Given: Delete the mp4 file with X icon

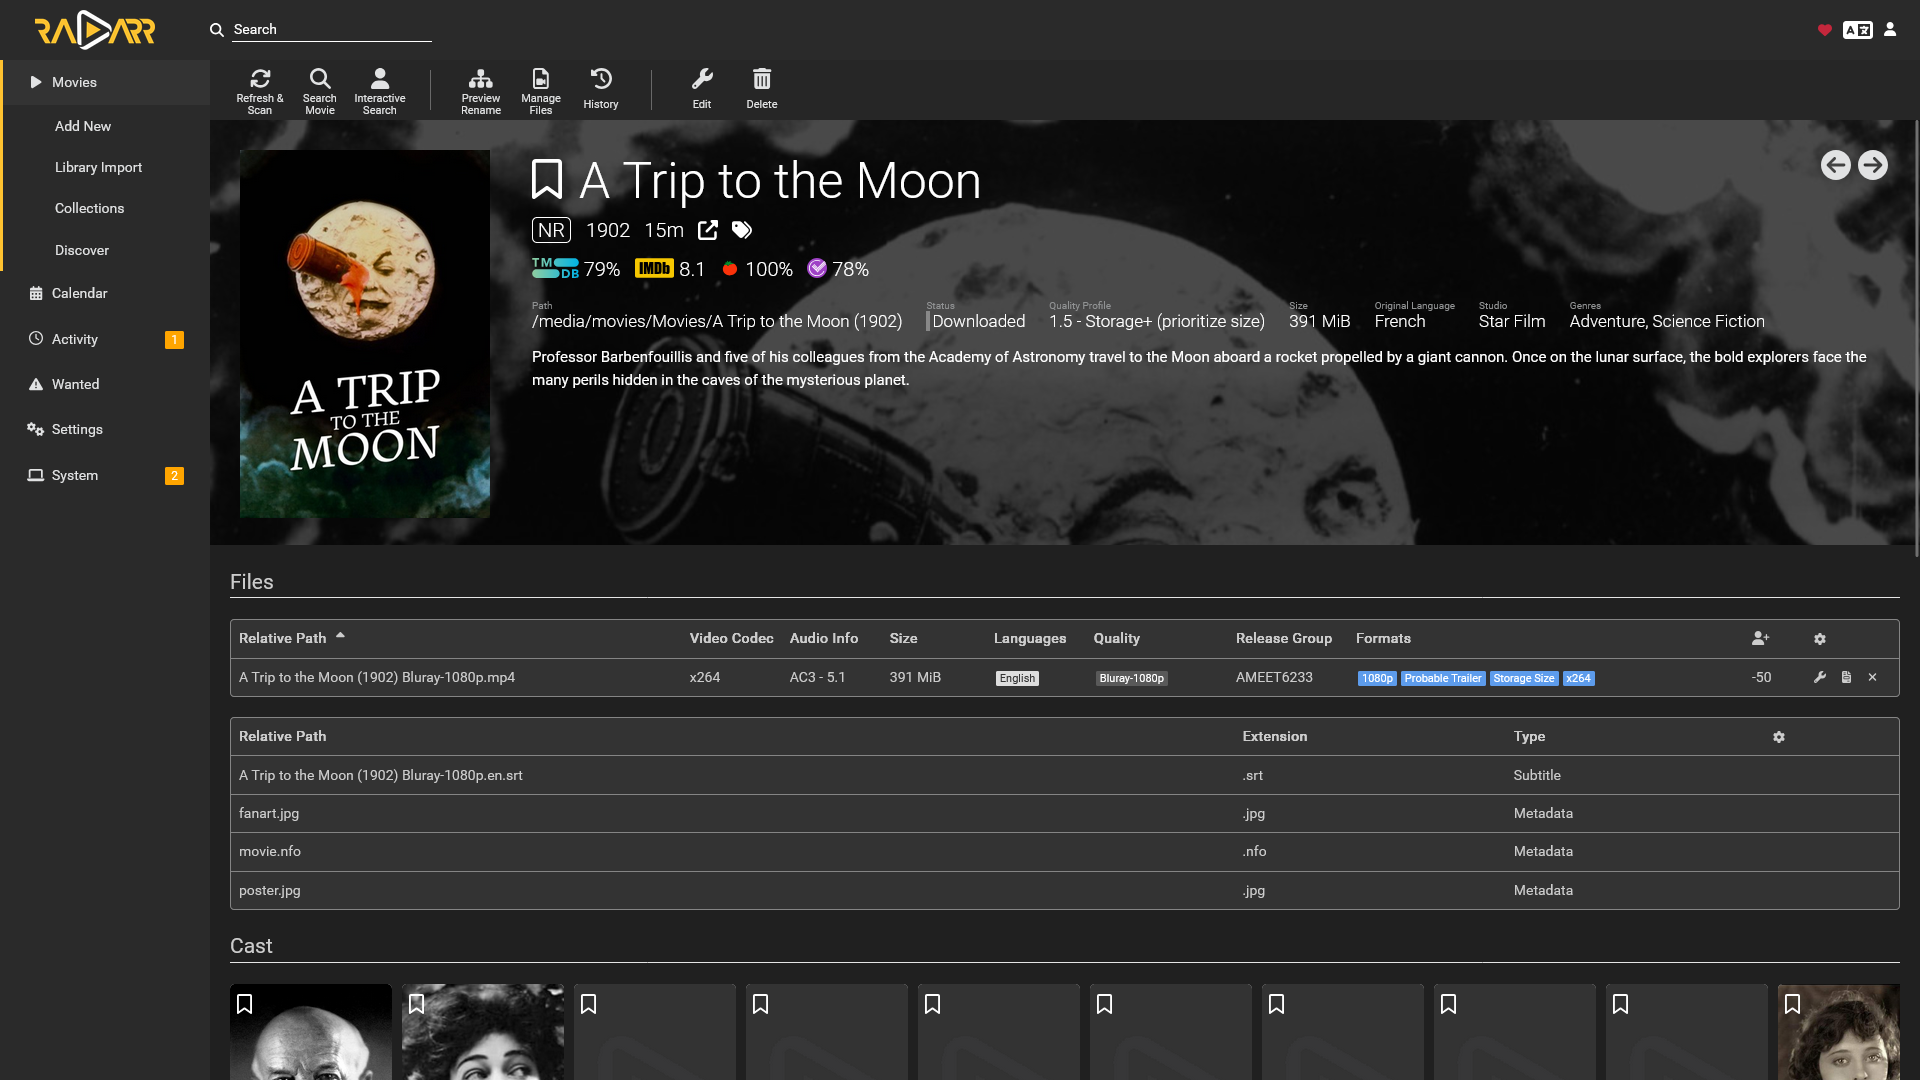Looking at the screenshot, I should 1872,677.
